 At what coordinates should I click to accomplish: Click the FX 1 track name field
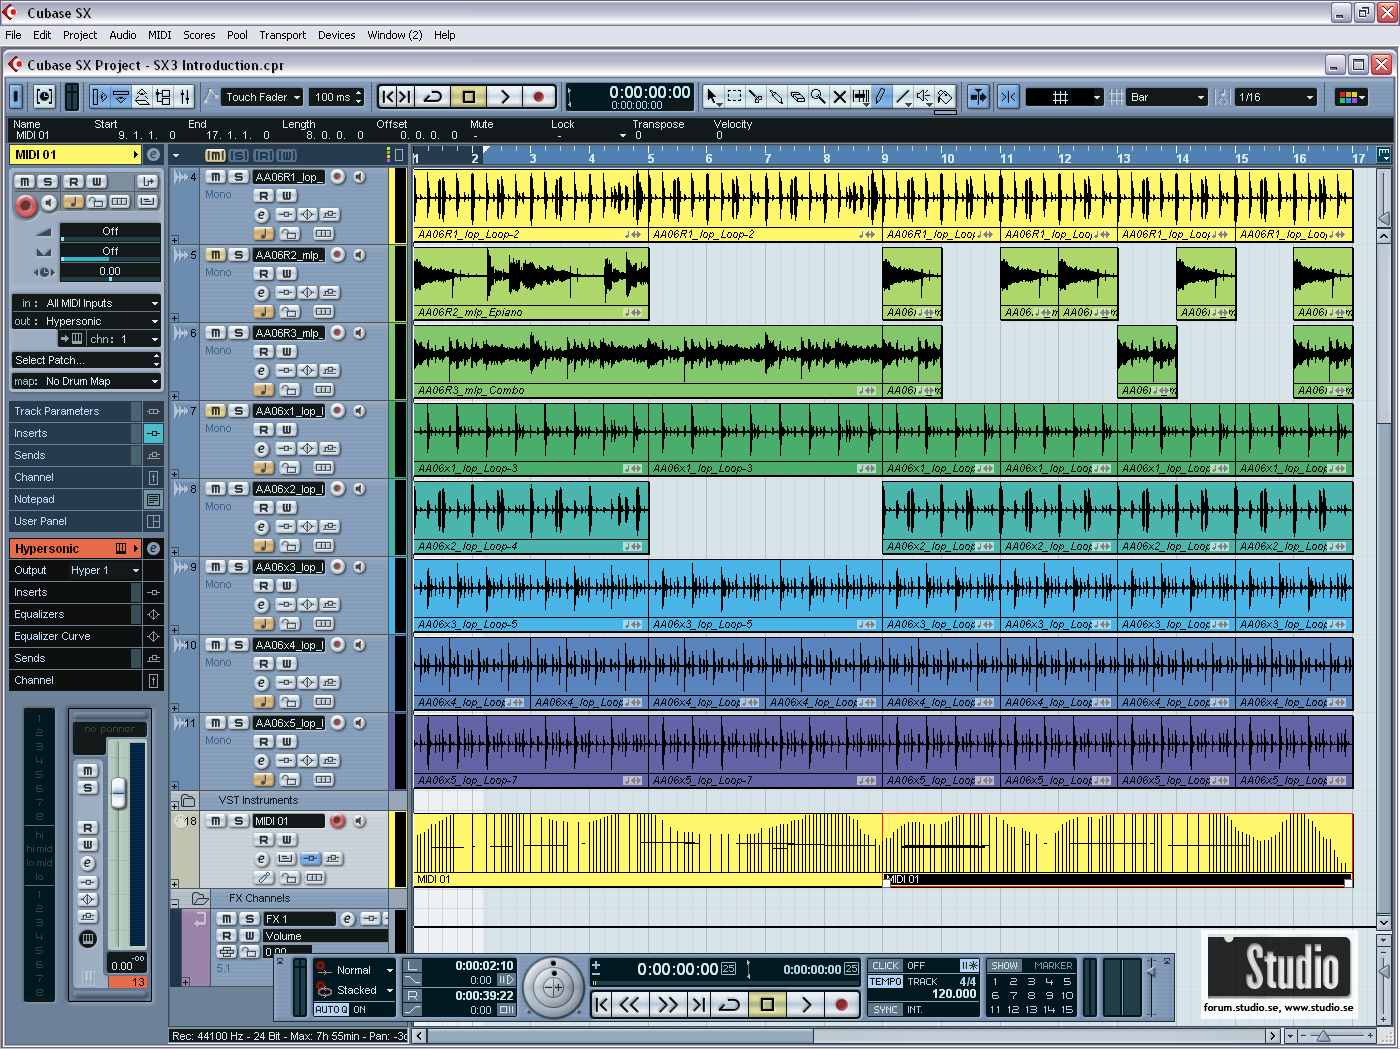click(300, 919)
